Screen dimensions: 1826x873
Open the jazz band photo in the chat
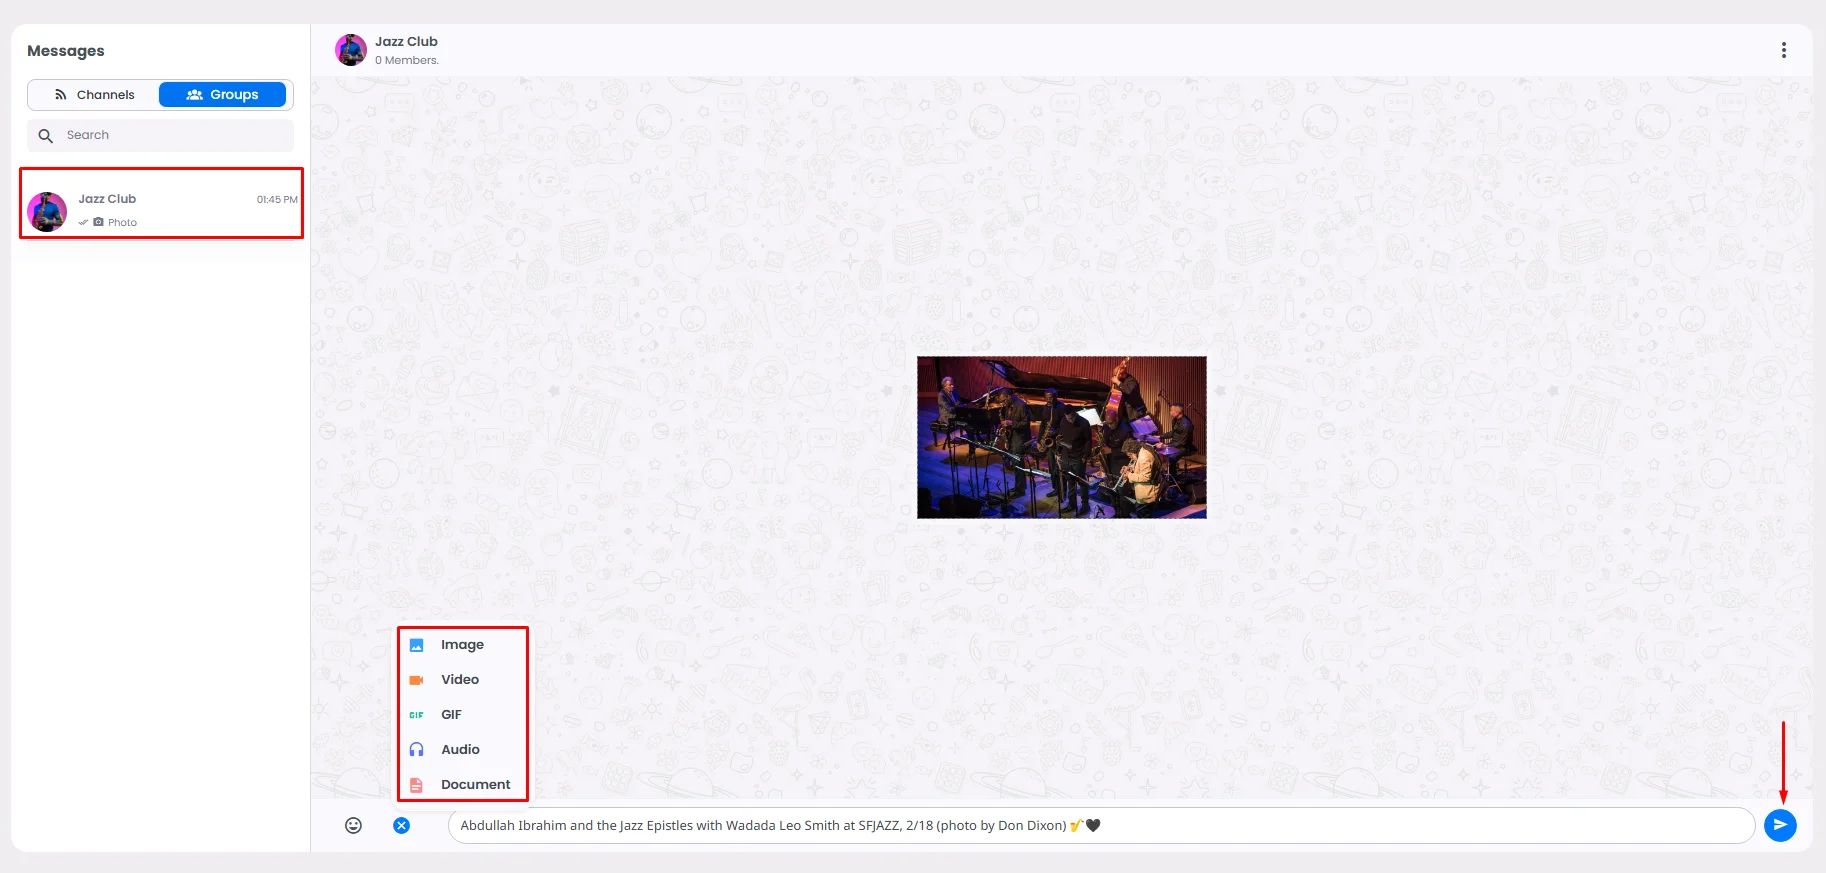(x=1062, y=437)
